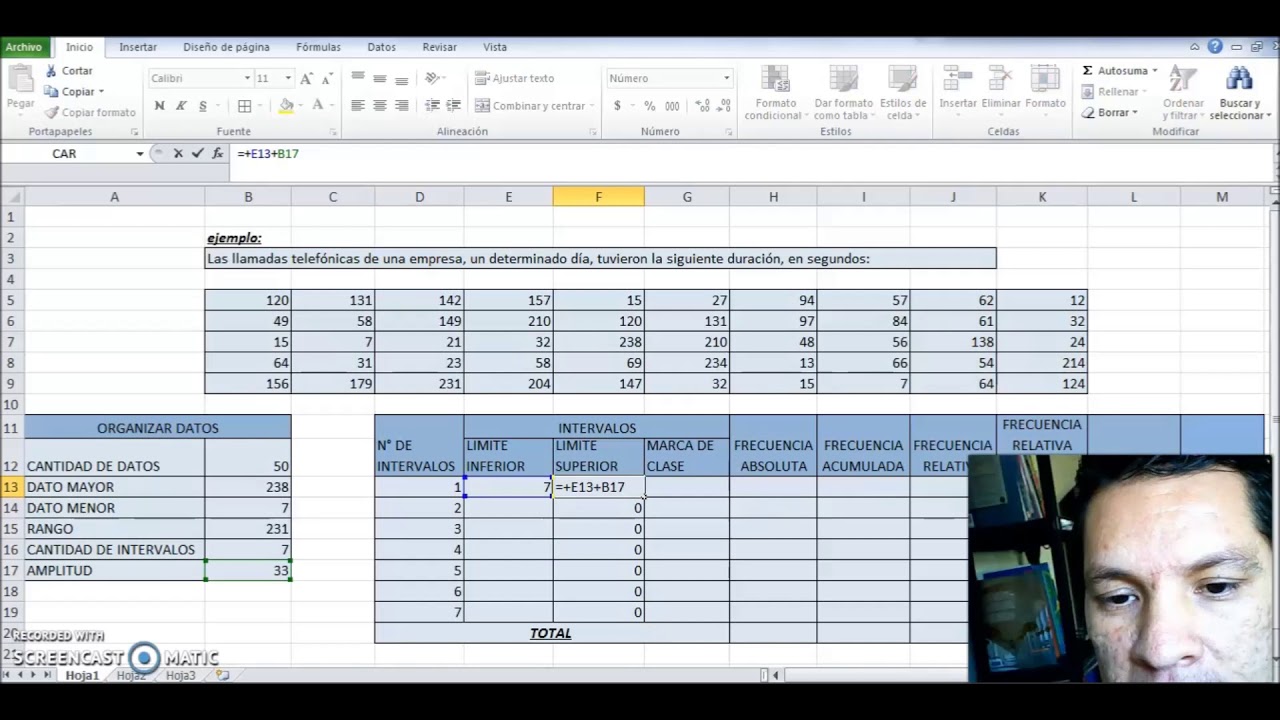1280x720 pixels.
Task: Increase indent in the Alineación group
Action: pos(453,106)
